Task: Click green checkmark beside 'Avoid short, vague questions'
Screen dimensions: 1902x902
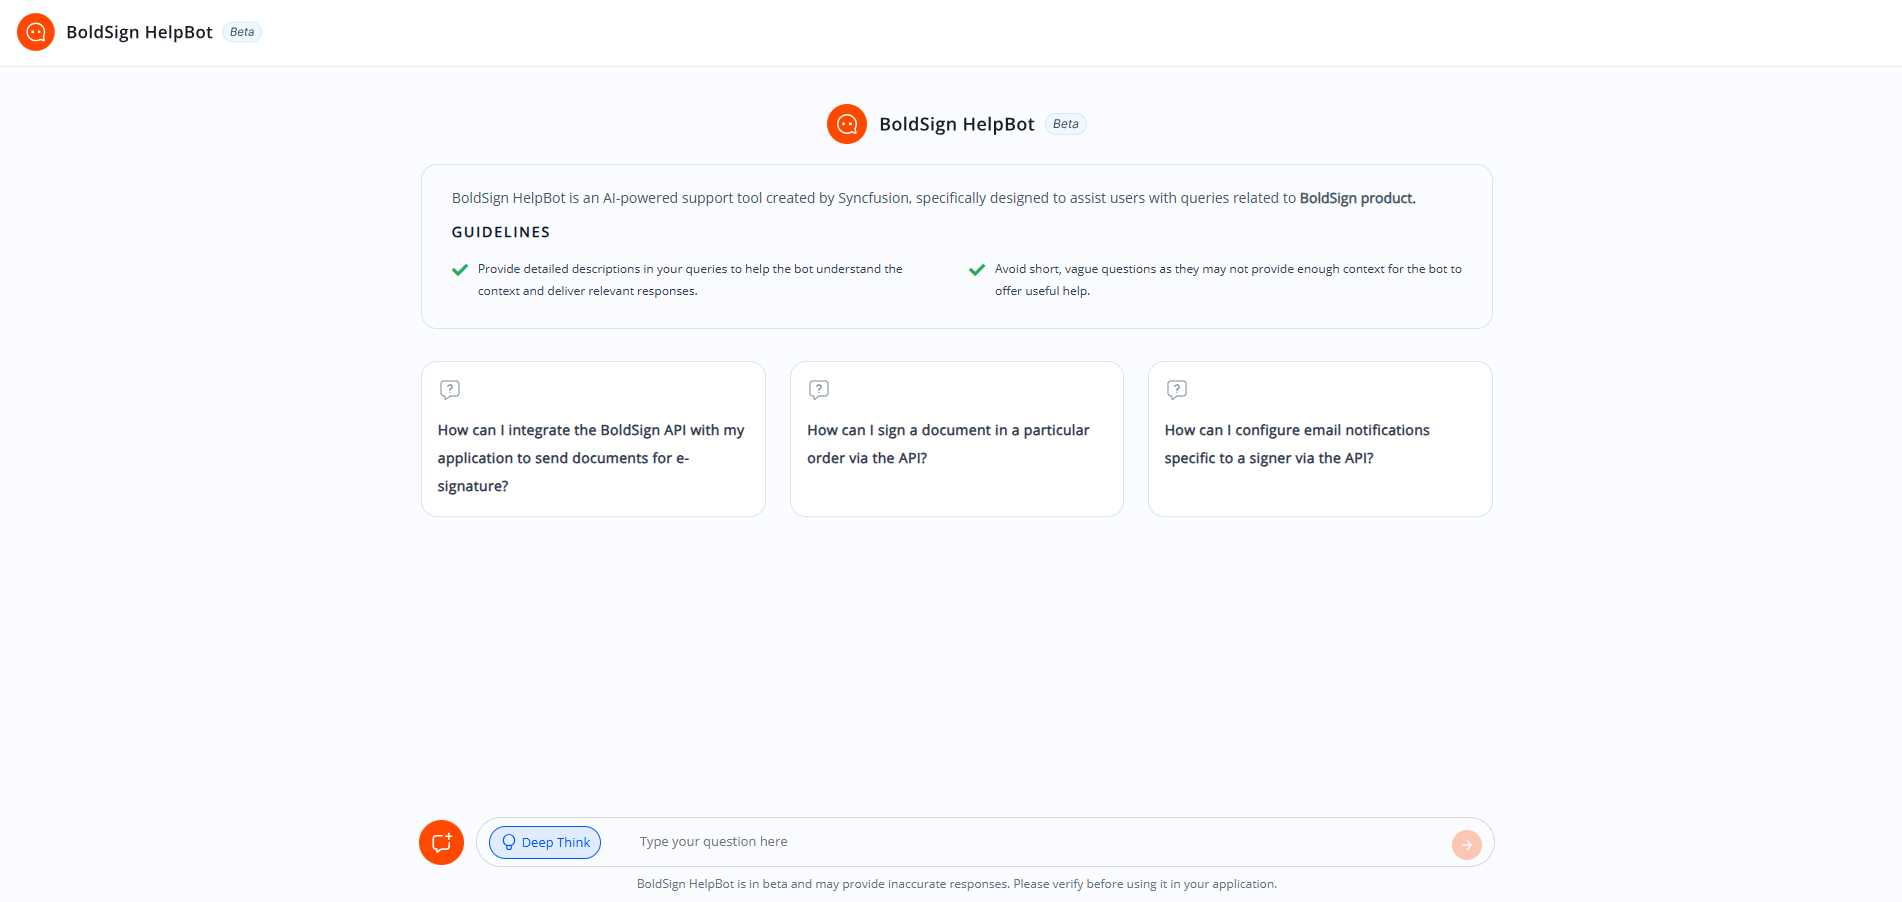Action: 977,270
